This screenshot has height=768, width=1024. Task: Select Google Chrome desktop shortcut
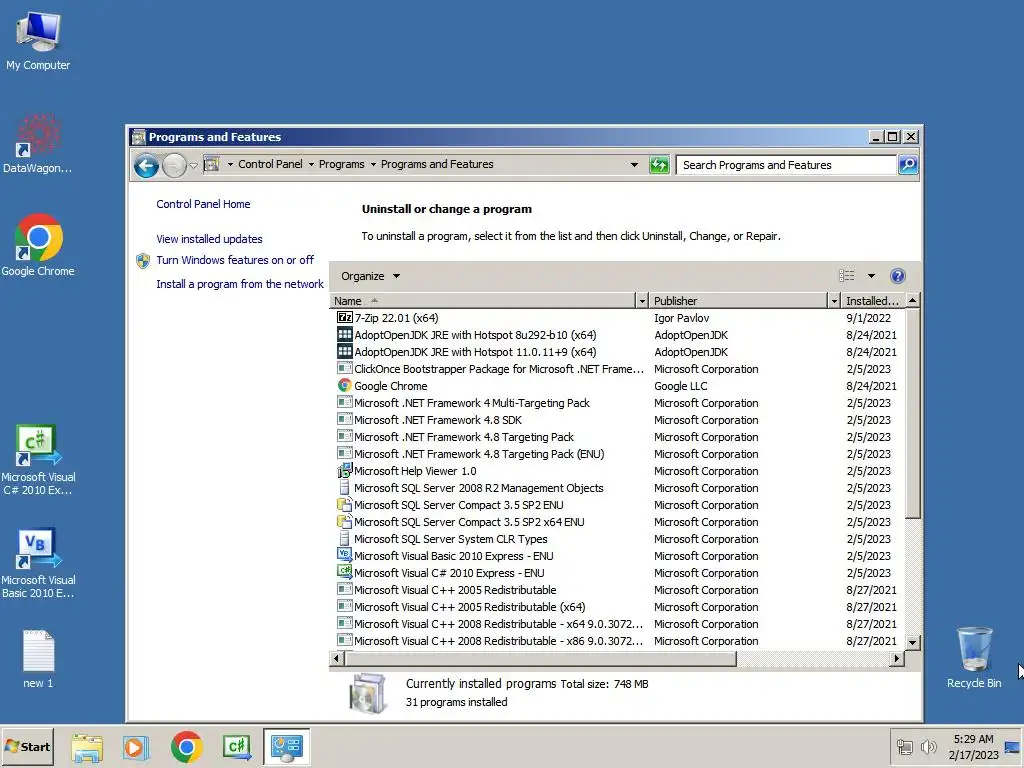tap(38, 246)
